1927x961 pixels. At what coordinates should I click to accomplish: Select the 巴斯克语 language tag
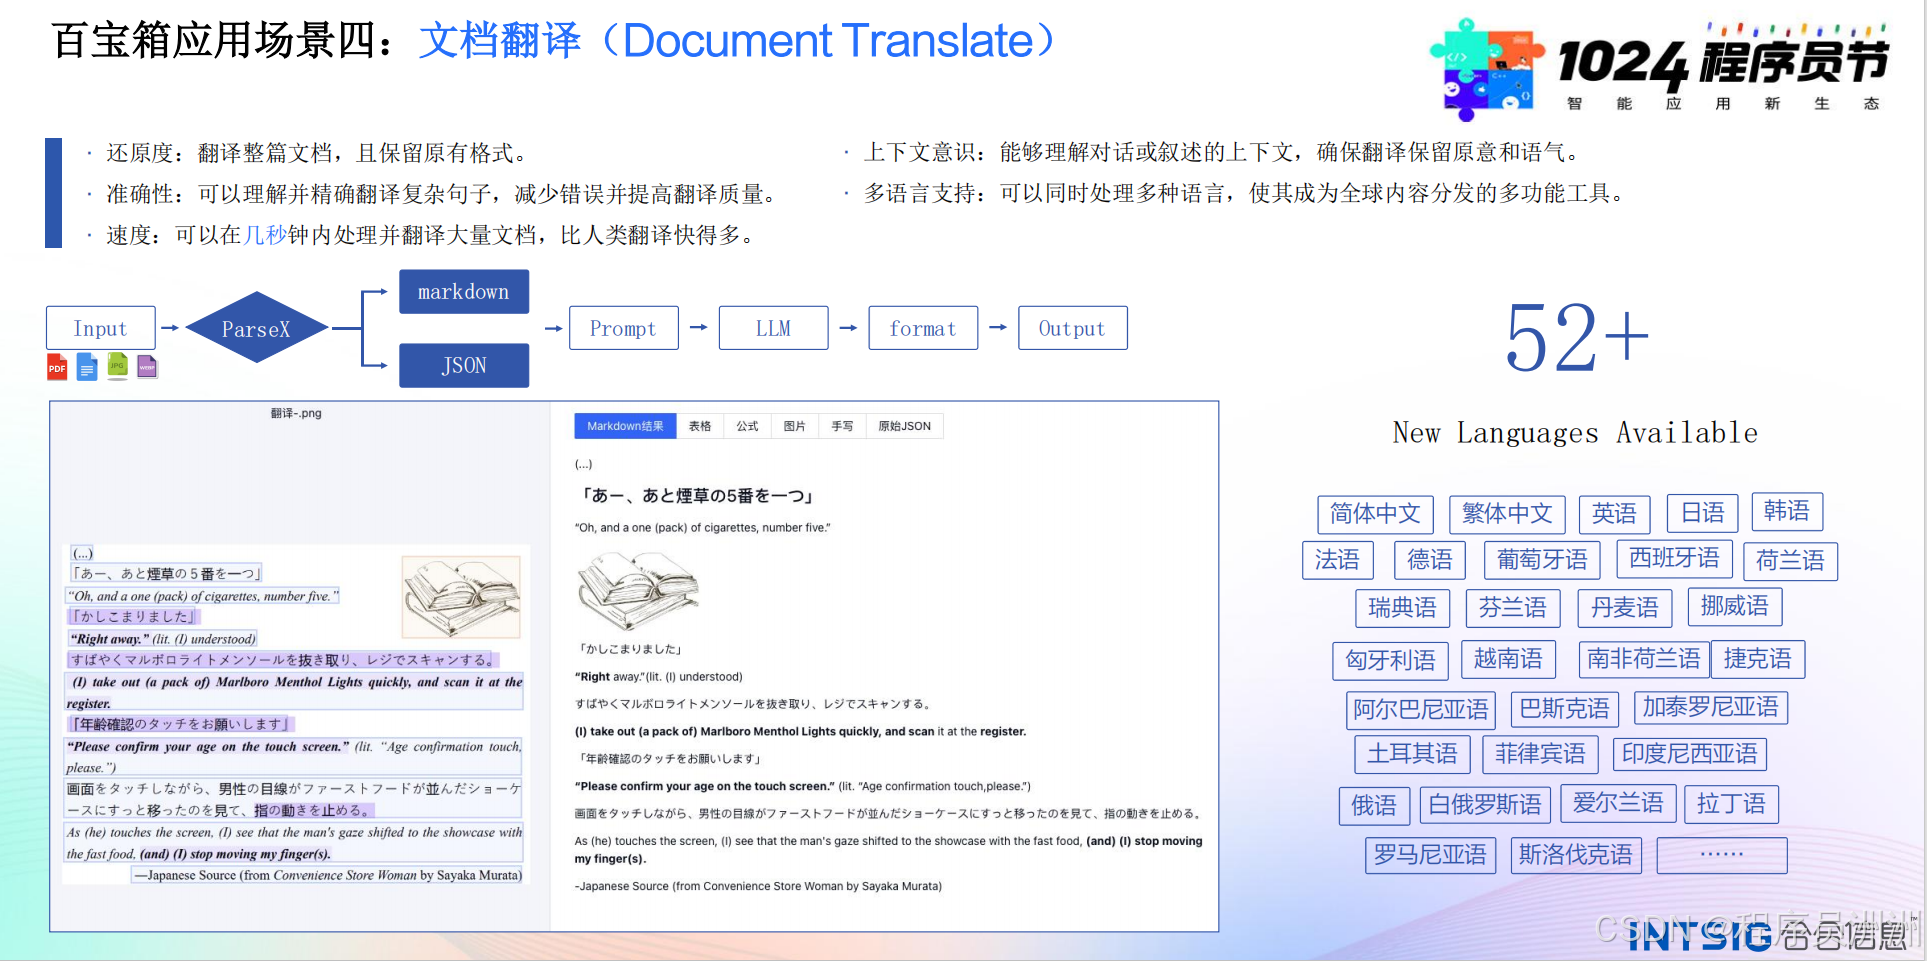coord(1565,709)
